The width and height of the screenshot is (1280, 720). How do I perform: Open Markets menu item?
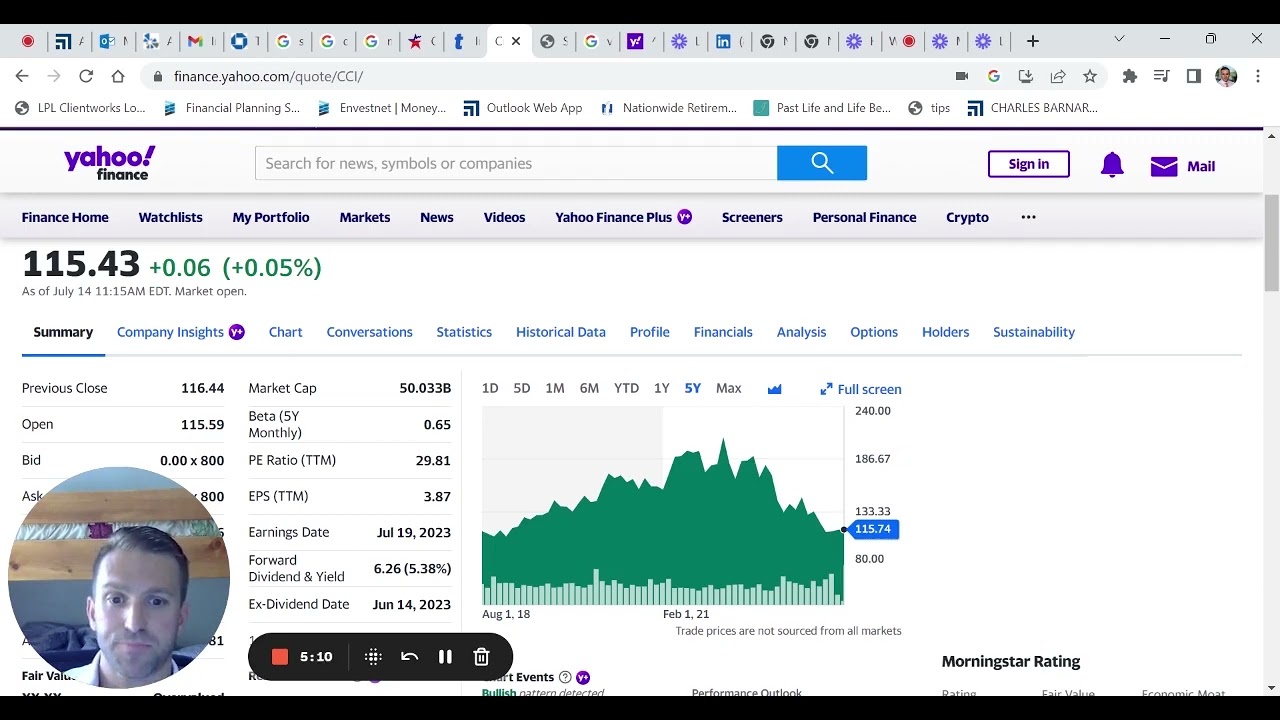tap(365, 217)
